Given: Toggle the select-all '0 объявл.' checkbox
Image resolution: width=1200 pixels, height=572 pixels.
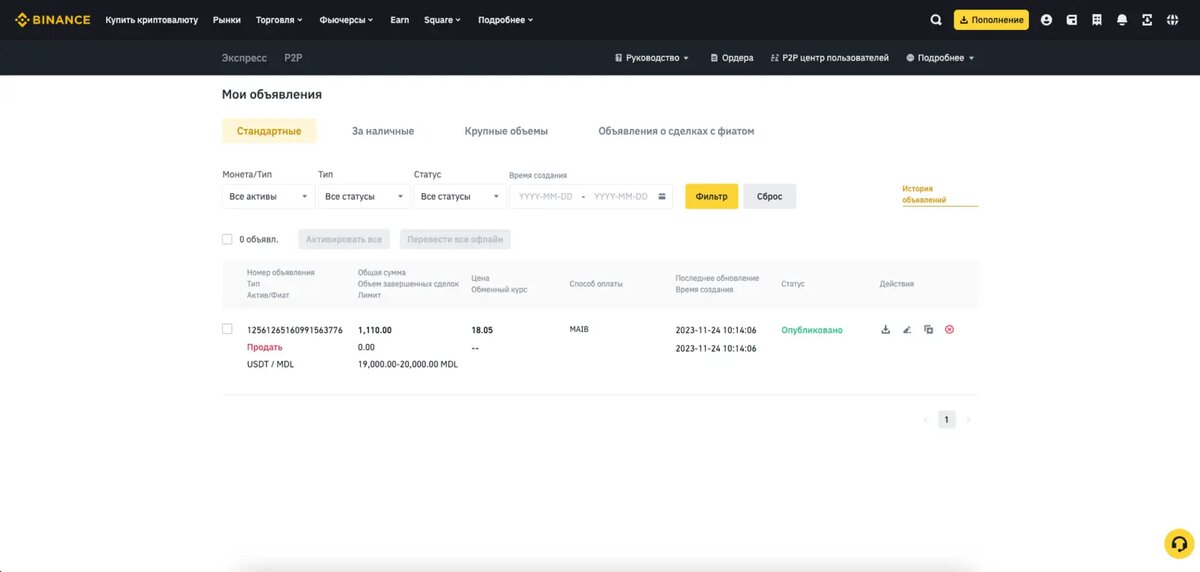Looking at the screenshot, I should pyautogui.click(x=227, y=239).
